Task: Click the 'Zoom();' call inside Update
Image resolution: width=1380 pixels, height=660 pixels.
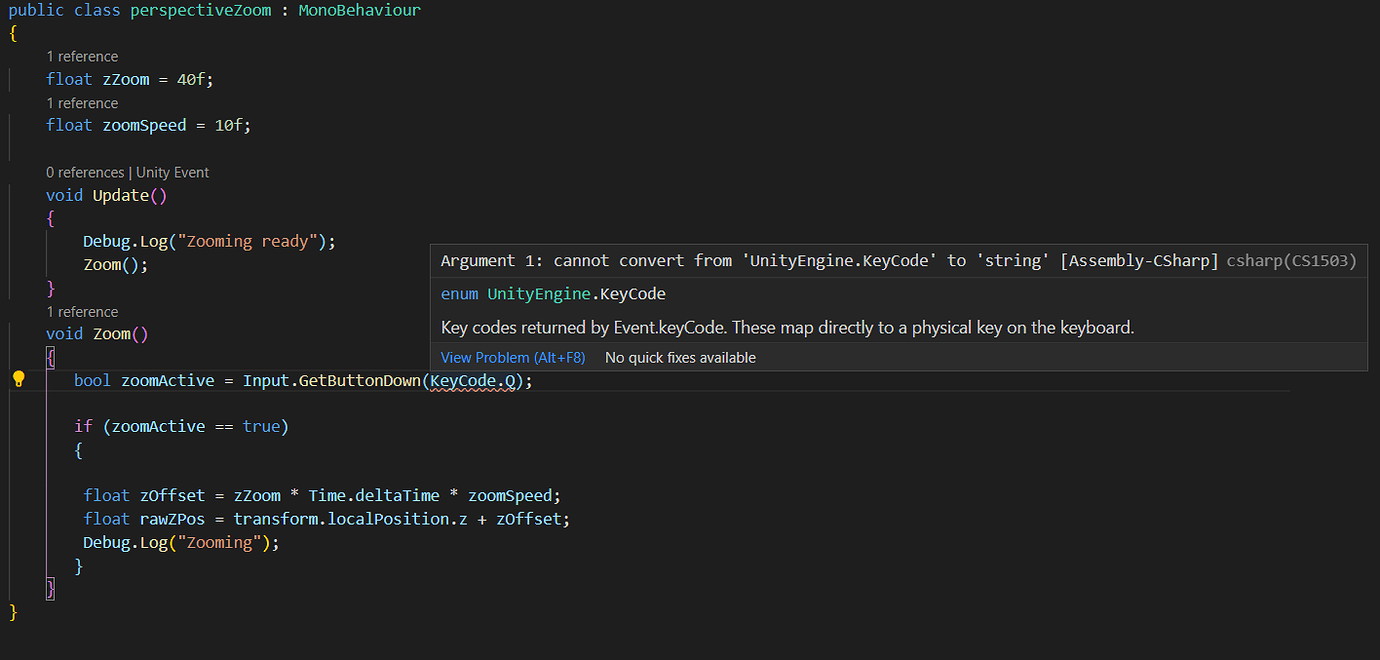Action: (116, 265)
